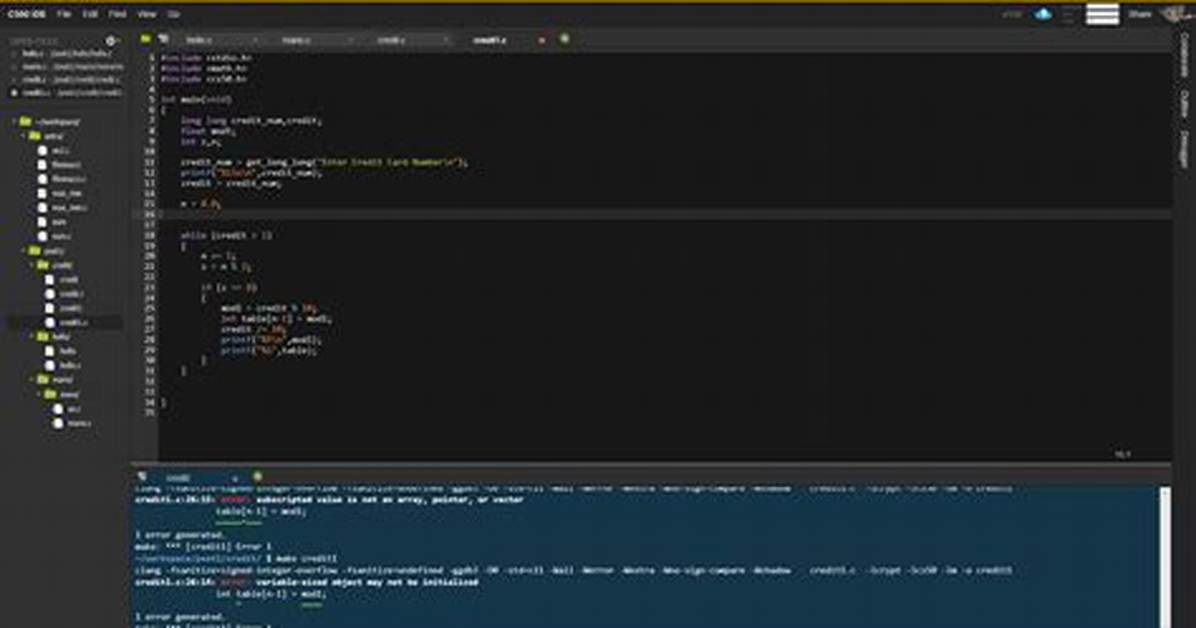Screen dimensions: 1196x628
Task: Add new terminal tab with green plus
Action: 257,477
